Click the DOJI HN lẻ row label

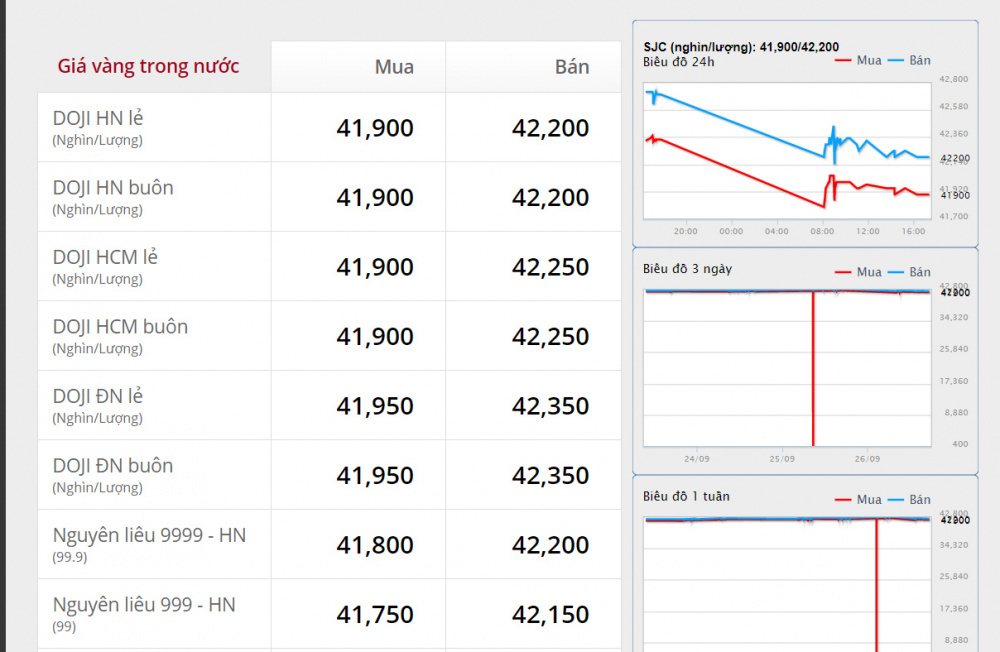(x=98, y=118)
